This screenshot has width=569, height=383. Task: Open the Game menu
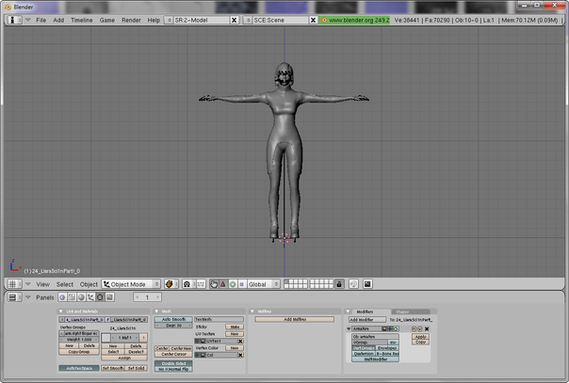pyautogui.click(x=107, y=20)
